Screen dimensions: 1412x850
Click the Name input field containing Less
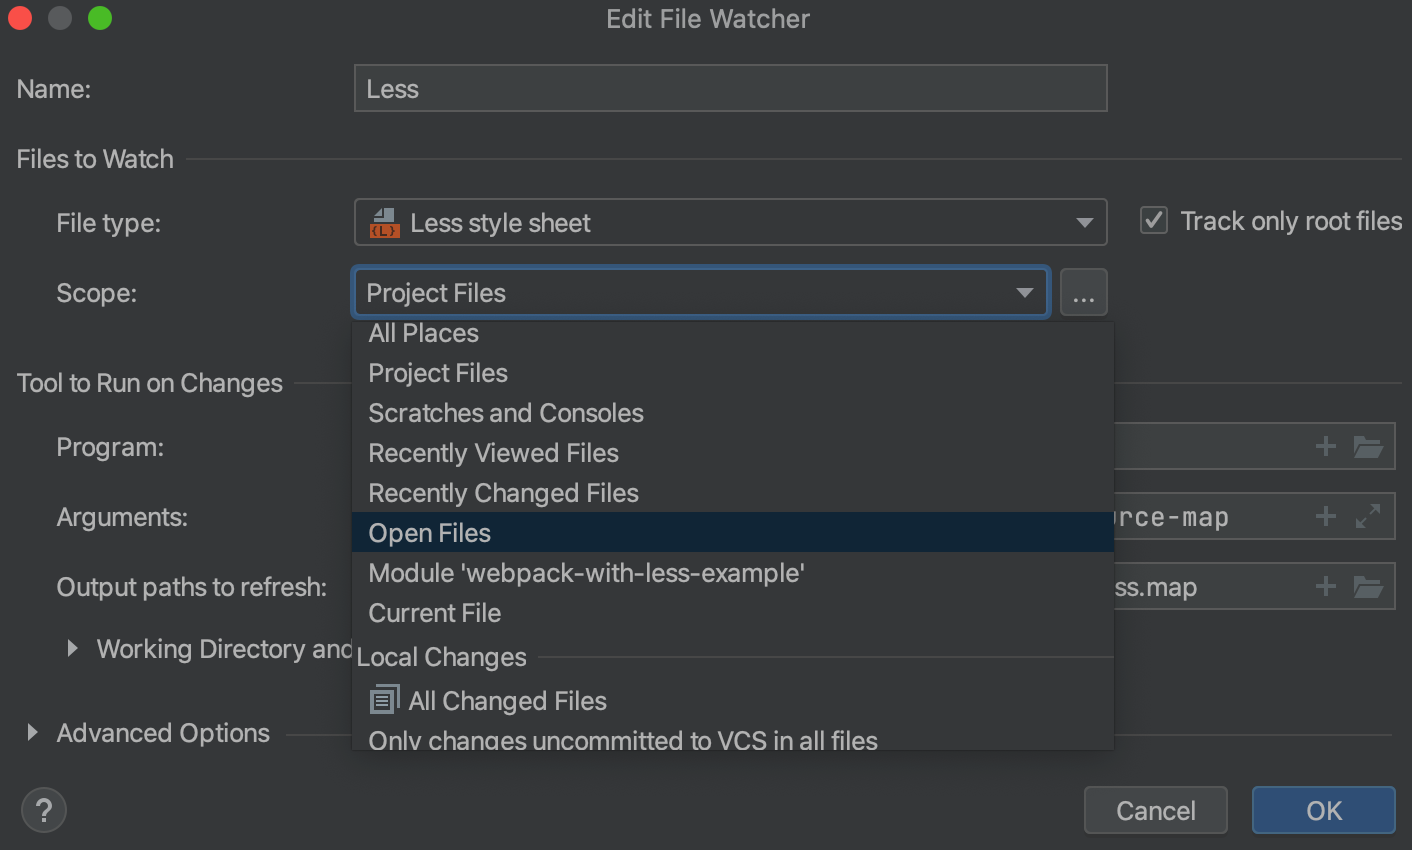pyautogui.click(x=730, y=88)
